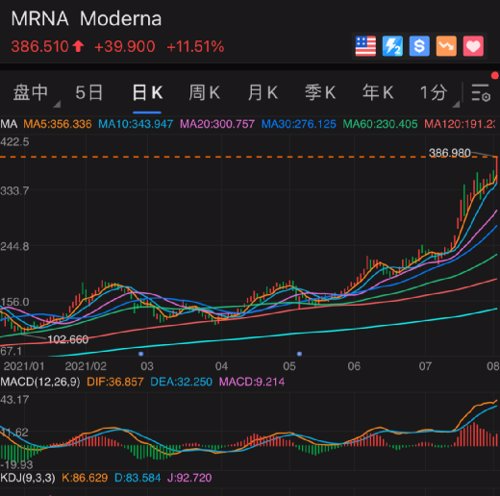Viewport: 500px width, 496px height.
Task: Tap the blue dollar sign icon
Action: click(419, 46)
